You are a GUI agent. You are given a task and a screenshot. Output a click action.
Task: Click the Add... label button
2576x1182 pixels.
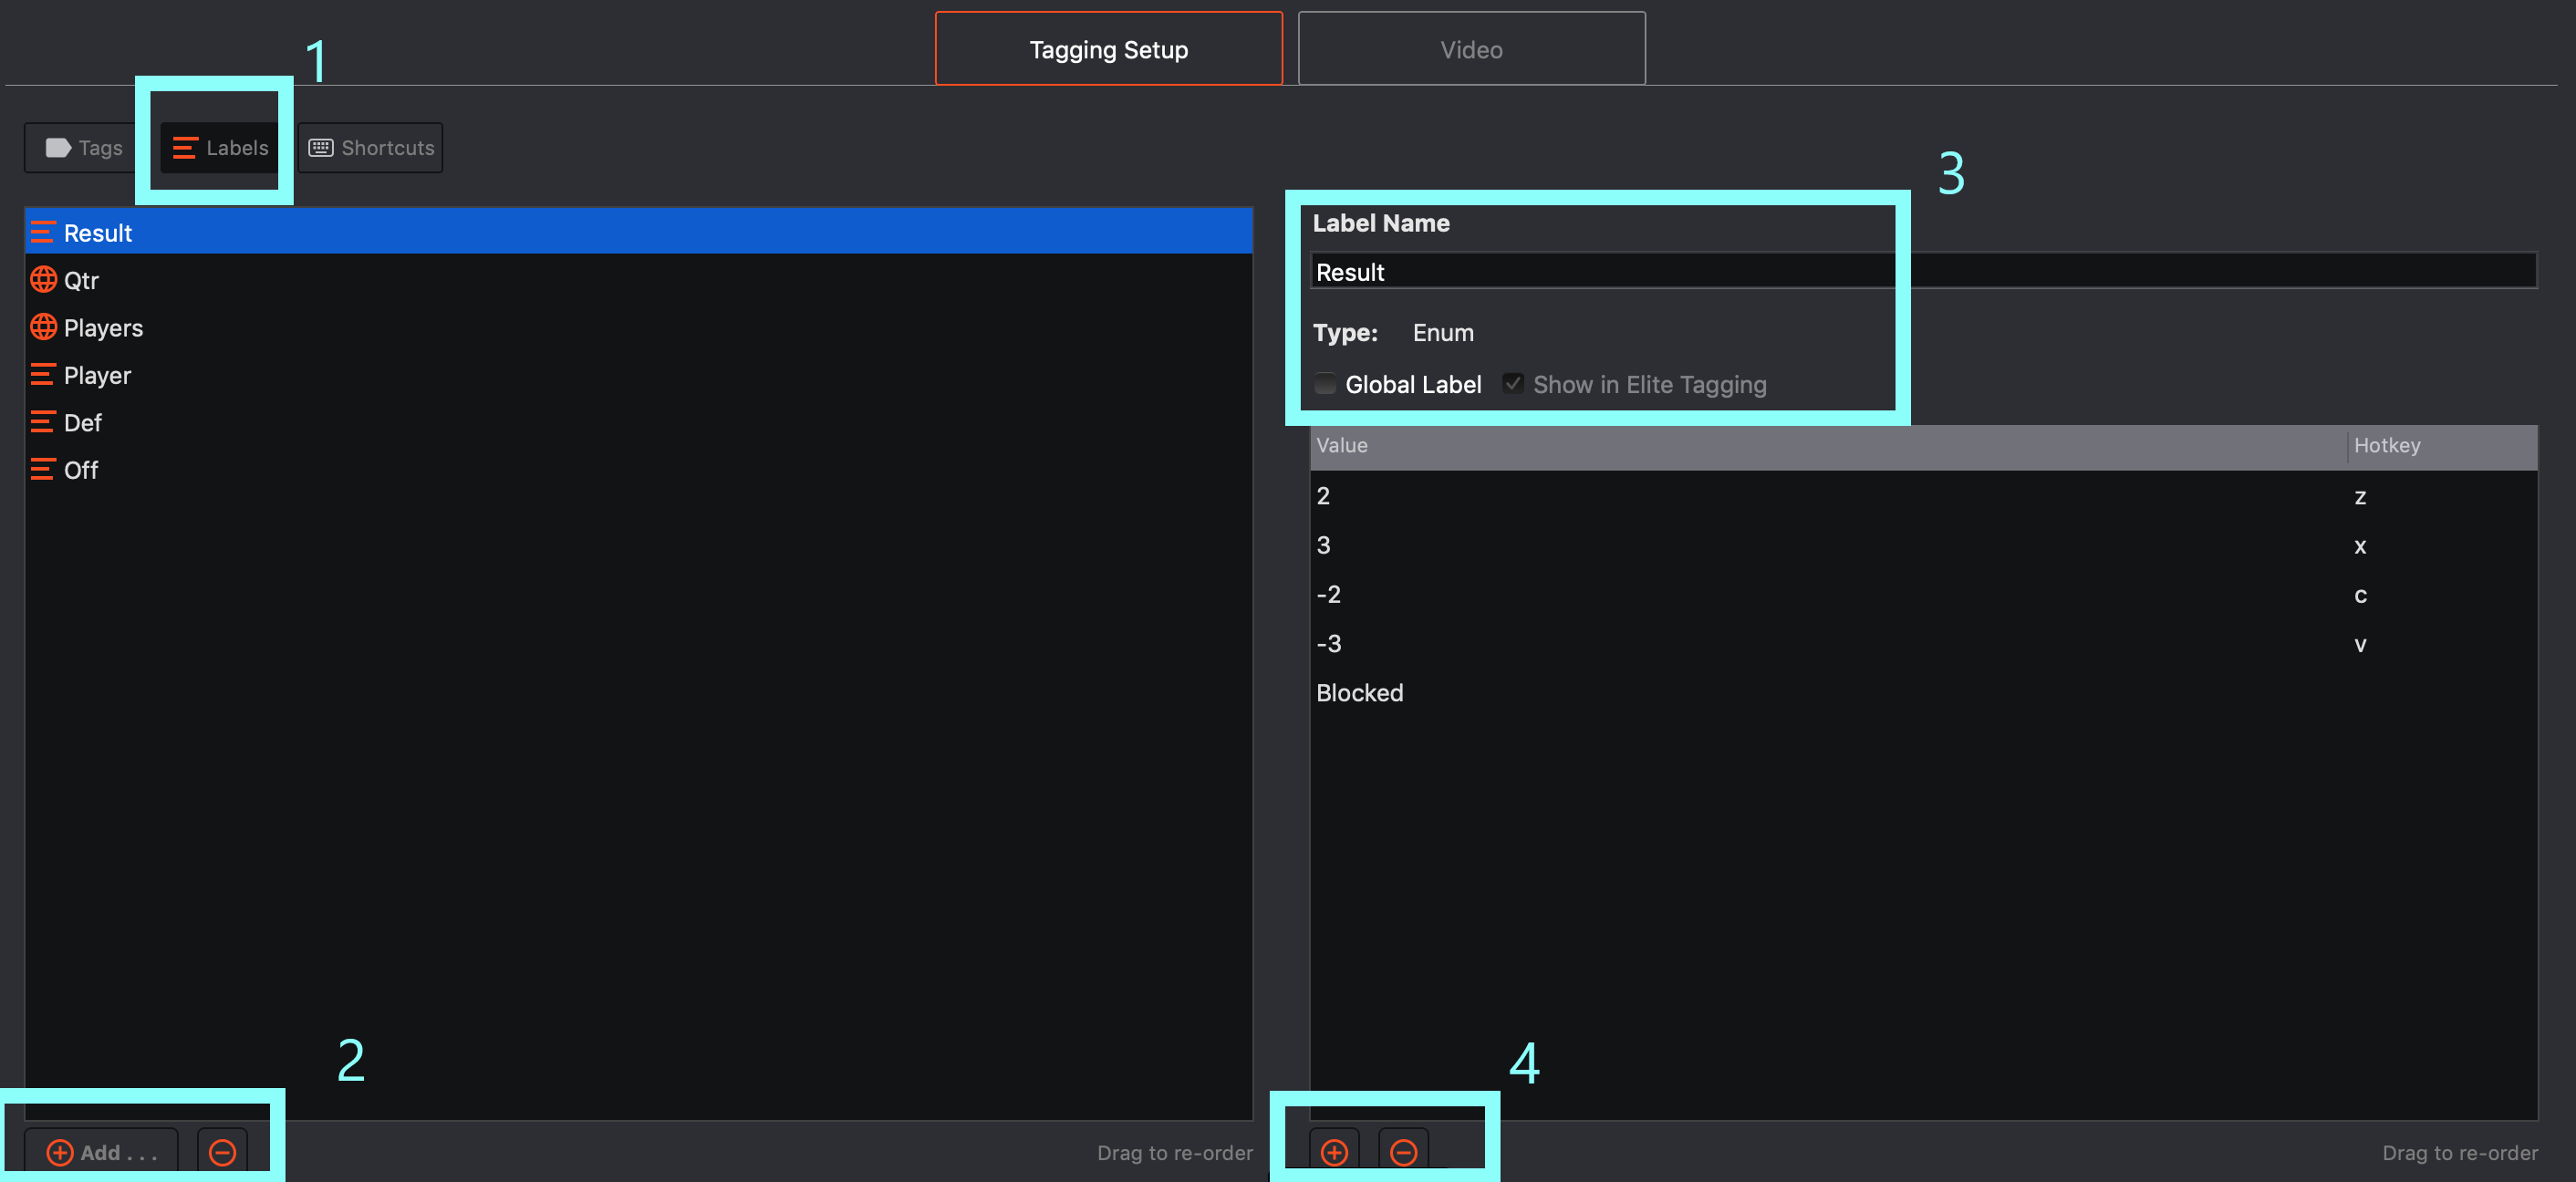(101, 1152)
